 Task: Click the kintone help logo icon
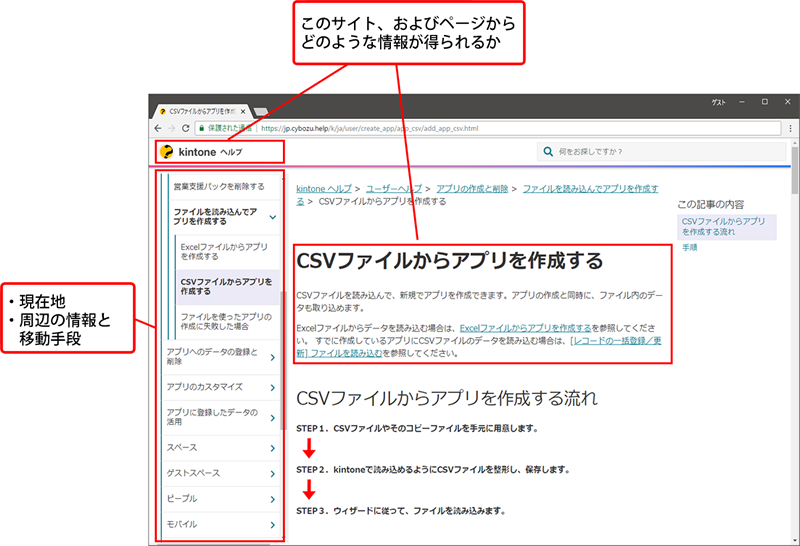point(166,152)
